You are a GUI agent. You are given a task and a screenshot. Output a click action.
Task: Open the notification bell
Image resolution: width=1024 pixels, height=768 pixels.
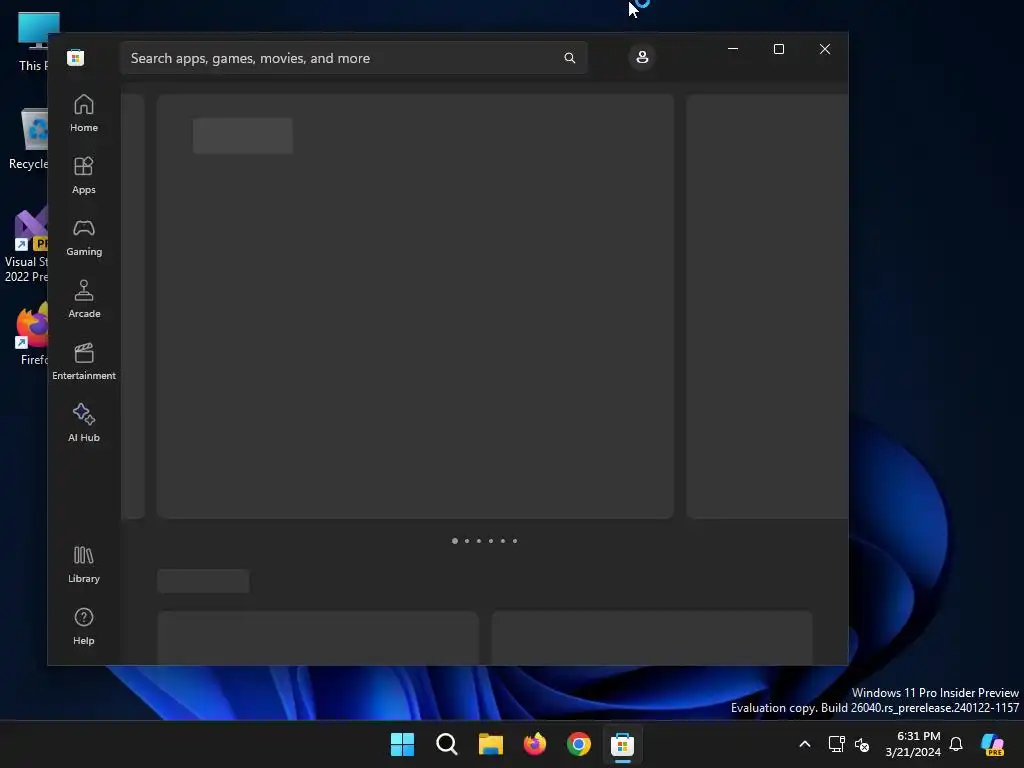[956, 744]
